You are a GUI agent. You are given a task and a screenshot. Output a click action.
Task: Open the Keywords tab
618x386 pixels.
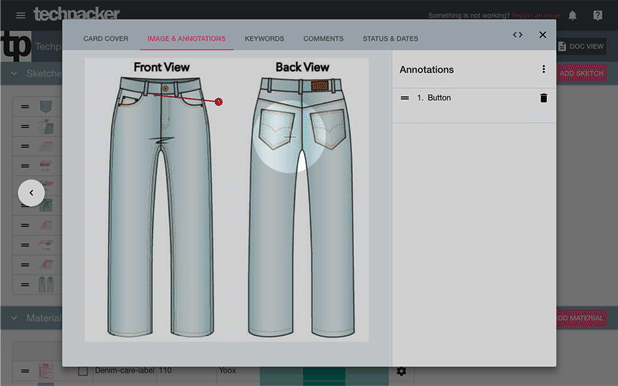tap(264, 39)
